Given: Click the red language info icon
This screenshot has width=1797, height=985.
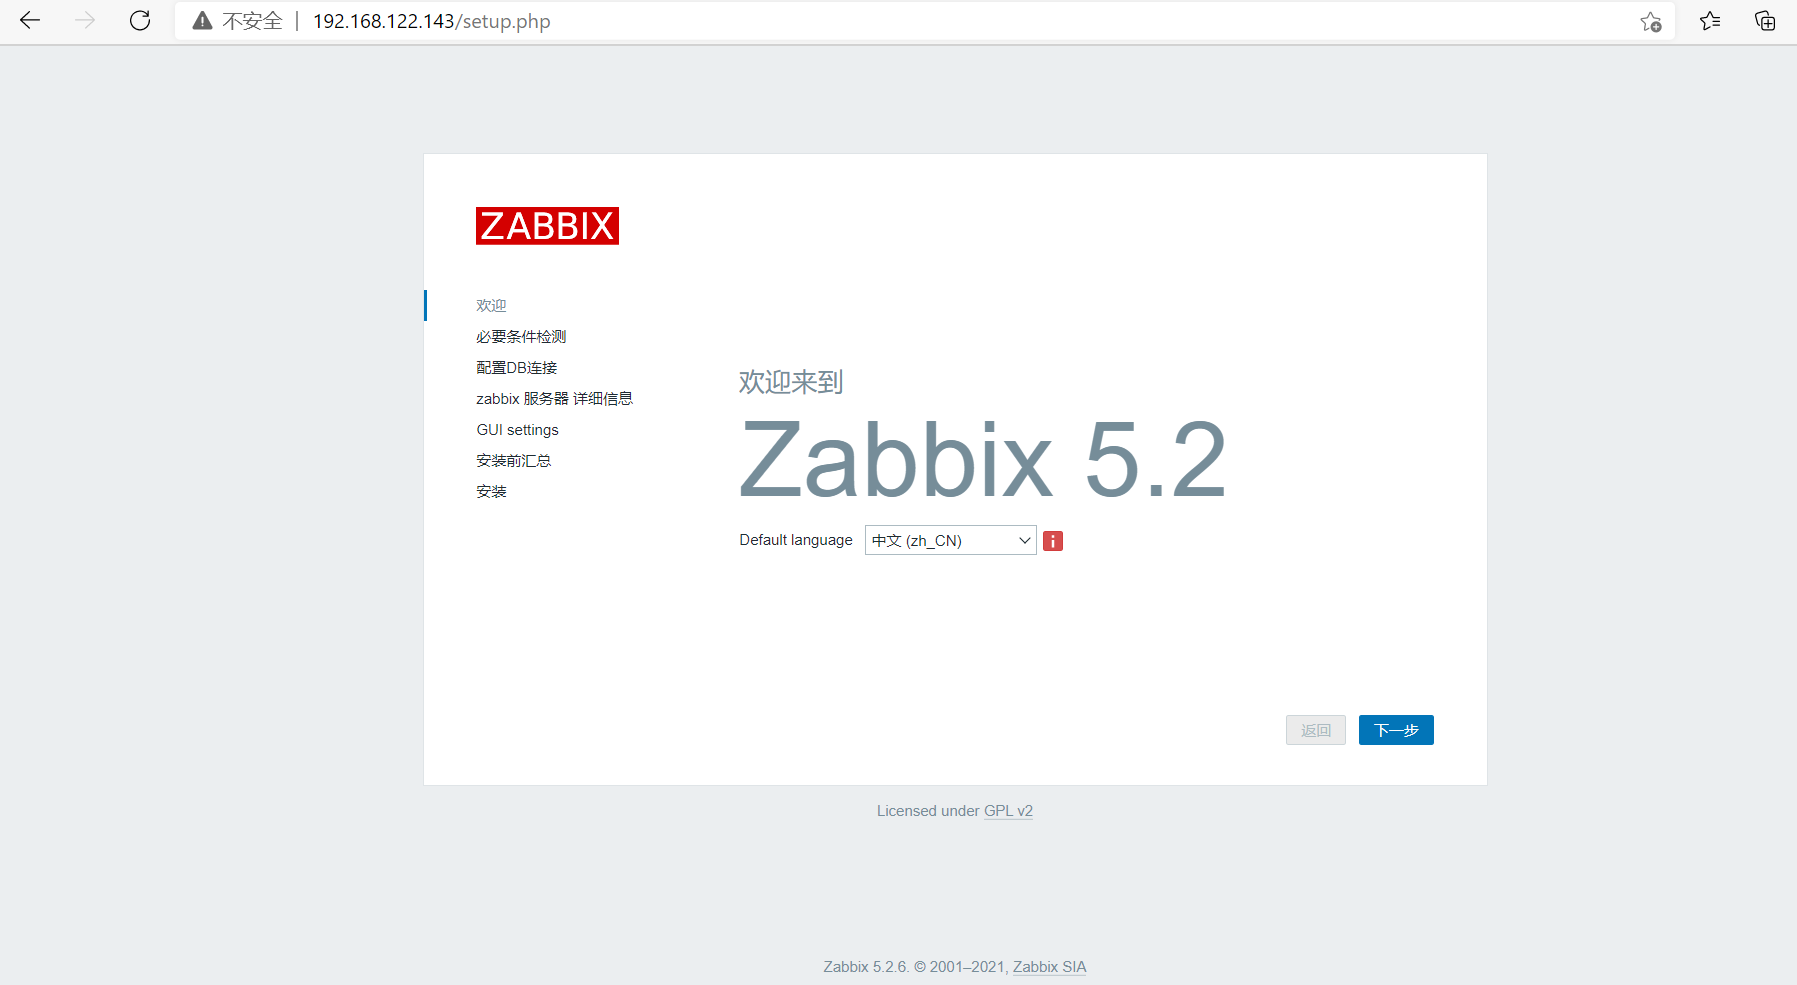Looking at the screenshot, I should click(x=1053, y=541).
